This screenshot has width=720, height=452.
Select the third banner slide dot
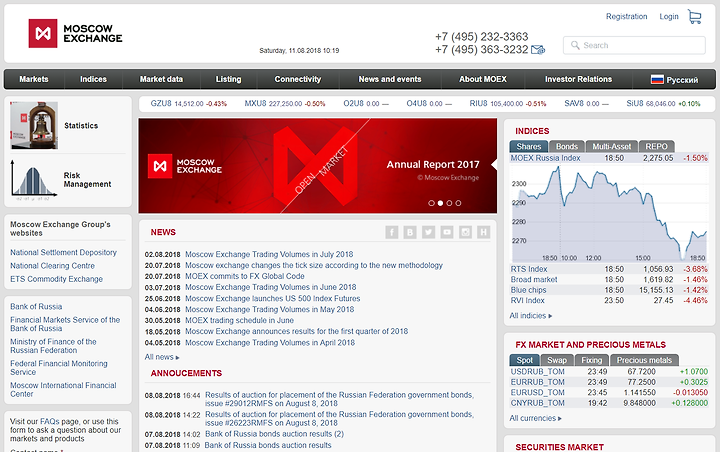(449, 203)
